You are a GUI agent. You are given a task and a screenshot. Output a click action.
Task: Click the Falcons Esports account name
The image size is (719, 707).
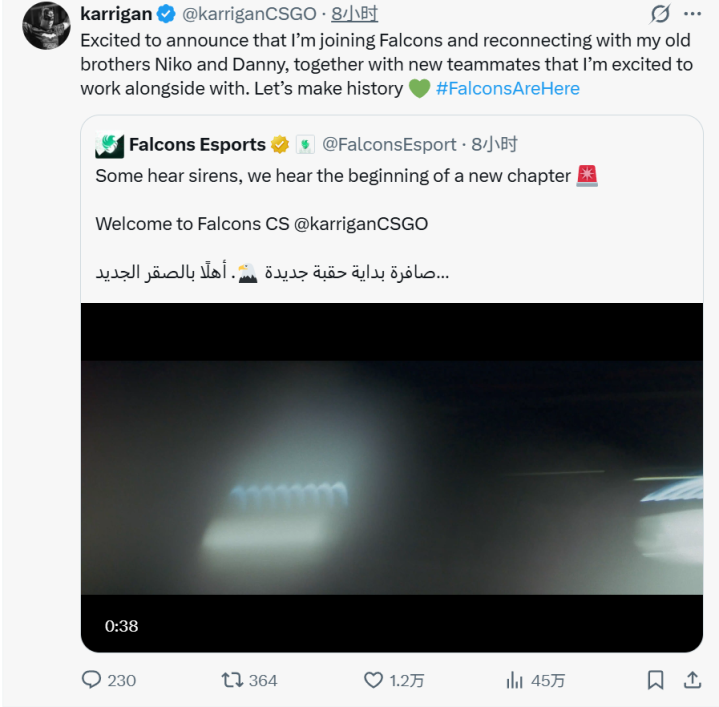click(x=197, y=145)
